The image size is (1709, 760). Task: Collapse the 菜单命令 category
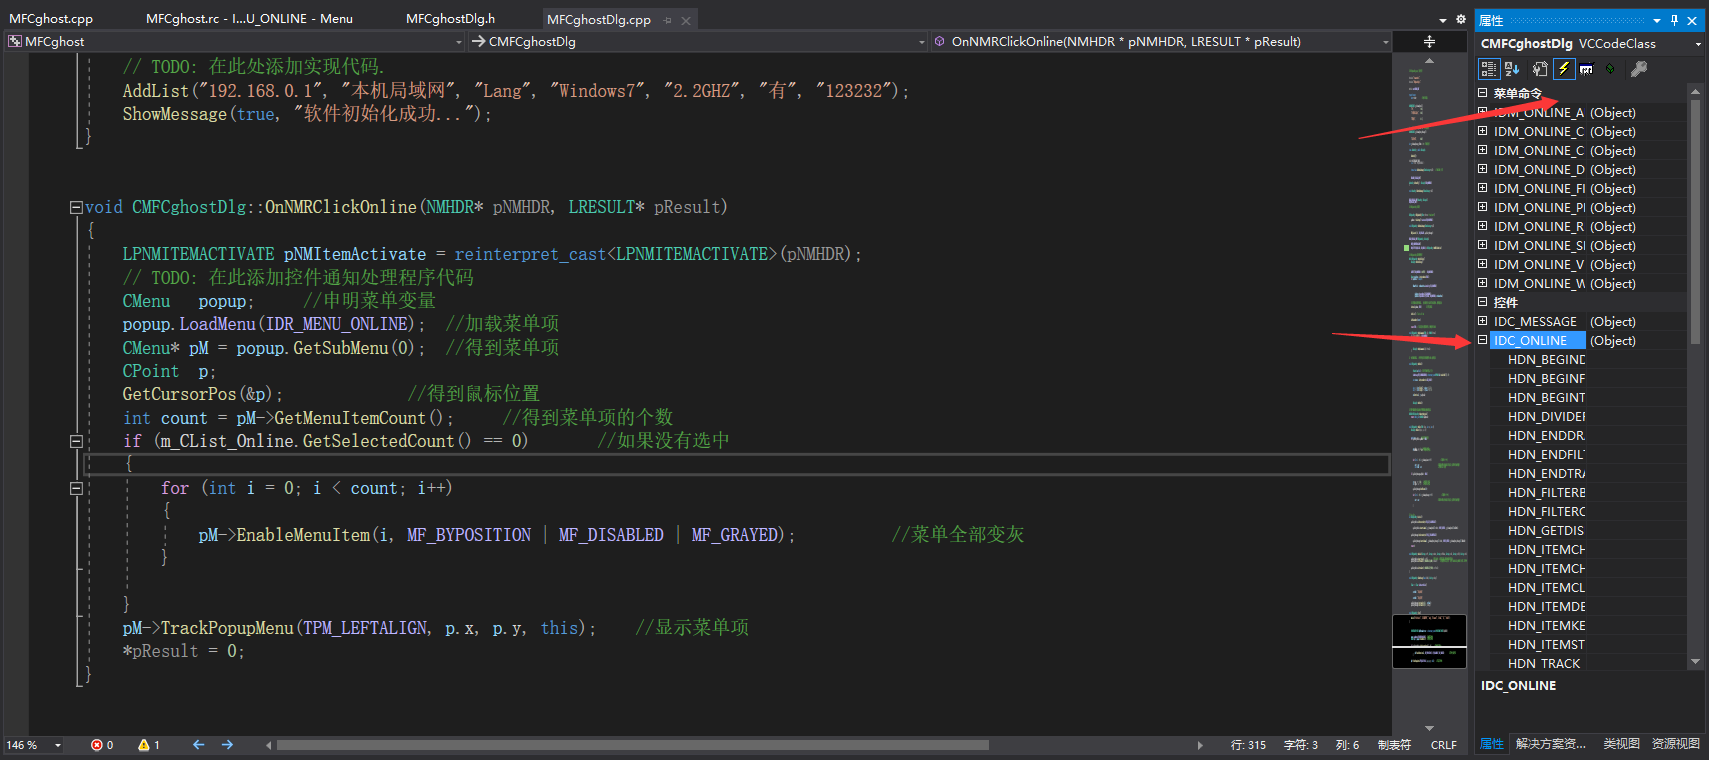point(1483,93)
